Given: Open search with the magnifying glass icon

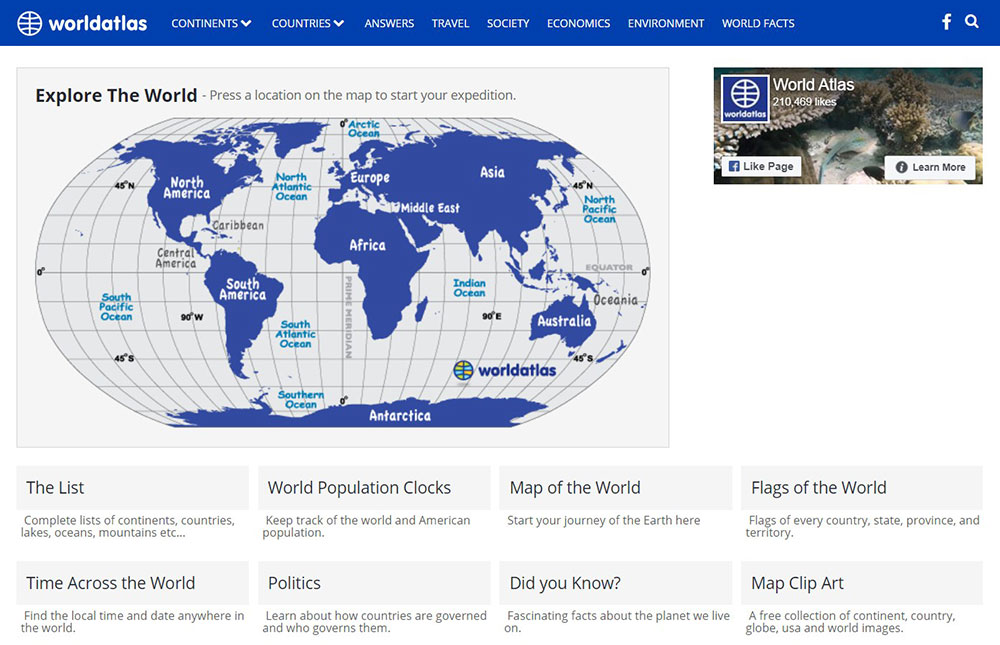Looking at the screenshot, I should pyautogui.click(x=972, y=22).
